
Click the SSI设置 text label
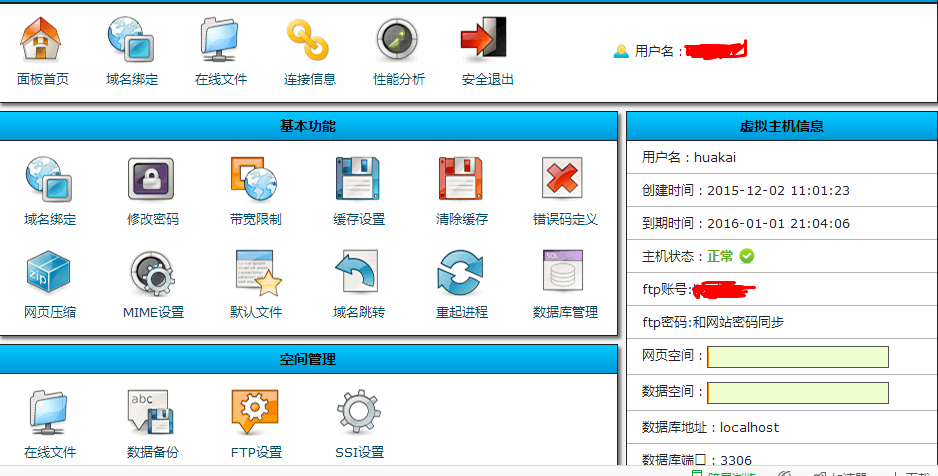360,453
